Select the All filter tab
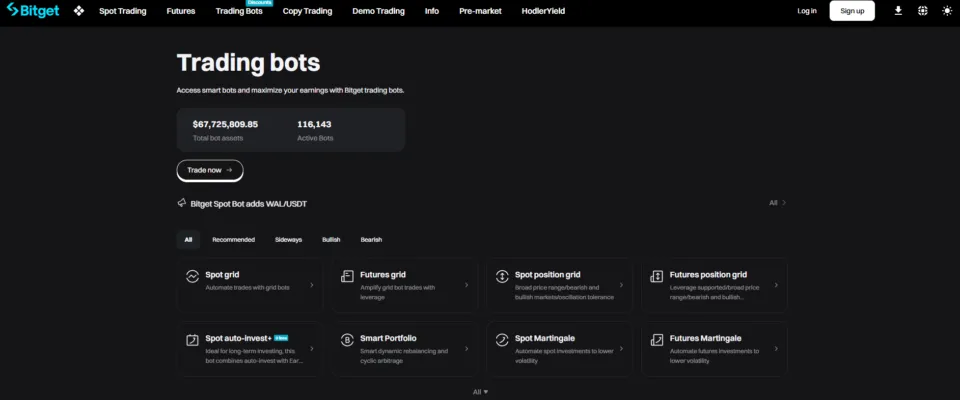Viewport: 960px width, 400px height. [188, 240]
